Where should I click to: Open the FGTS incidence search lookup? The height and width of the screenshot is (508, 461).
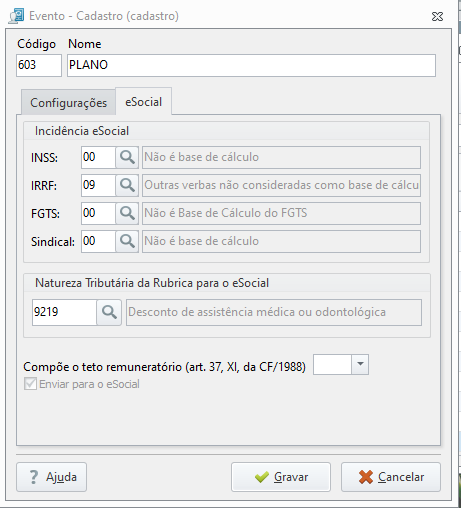coord(127,213)
